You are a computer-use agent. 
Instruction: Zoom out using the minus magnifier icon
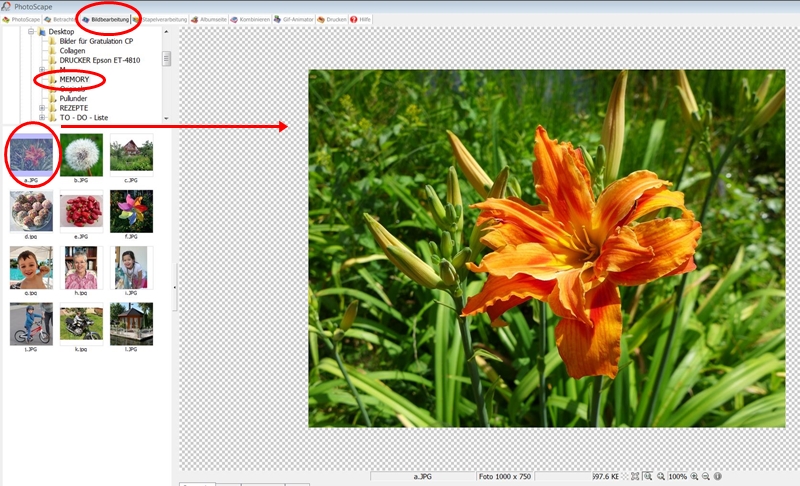tap(706, 477)
